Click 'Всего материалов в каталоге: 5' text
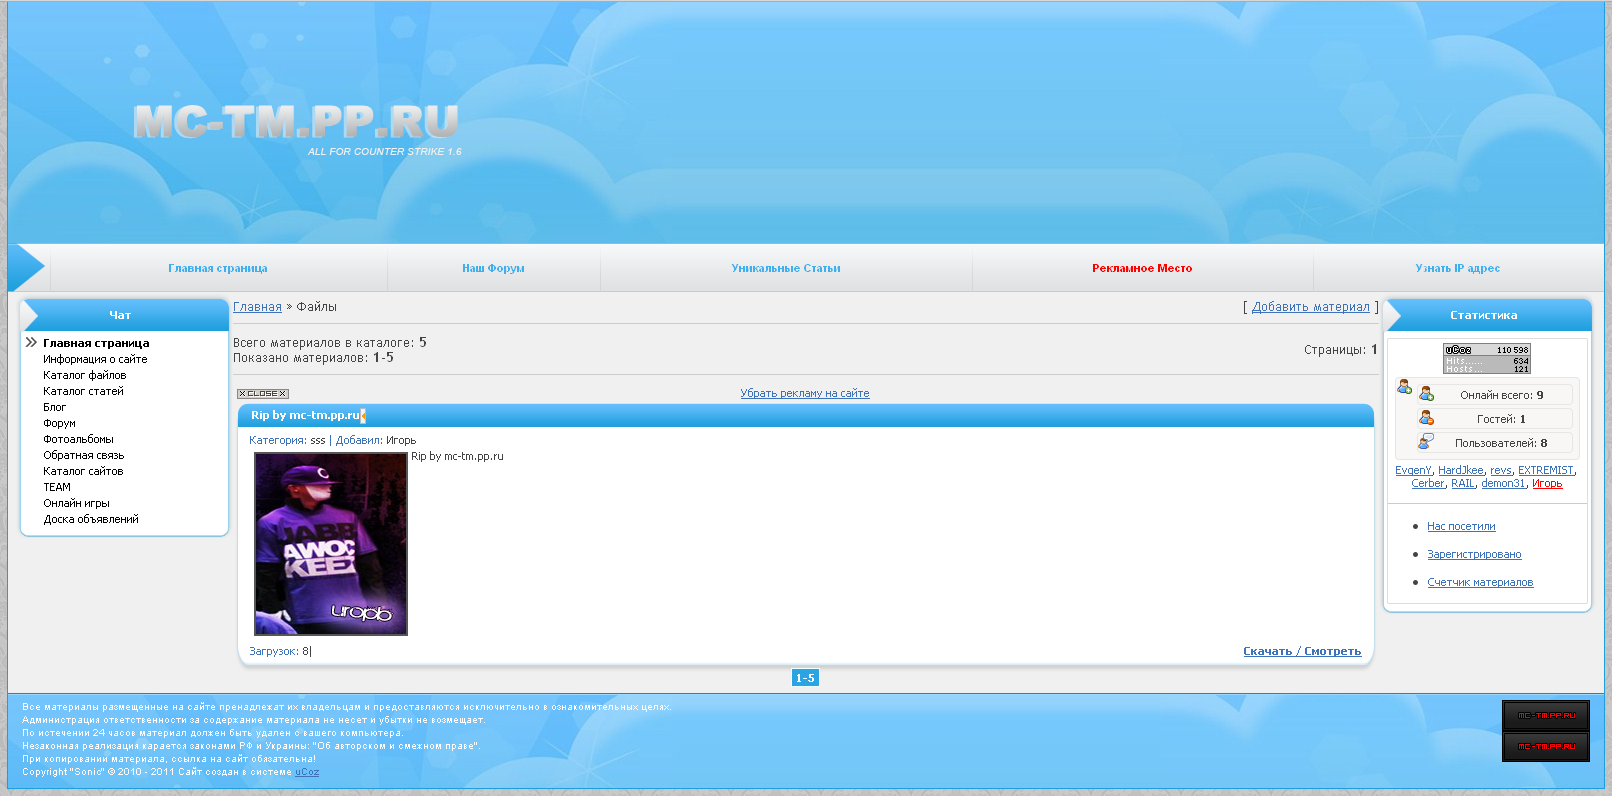The width and height of the screenshot is (1612, 796). (330, 342)
